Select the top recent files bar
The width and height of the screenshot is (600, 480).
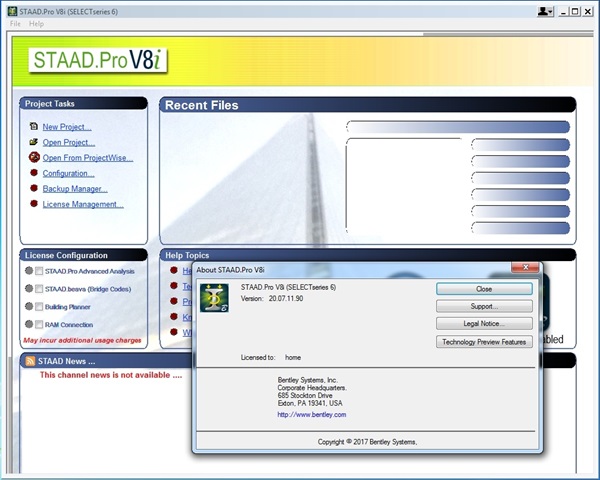coord(458,127)
